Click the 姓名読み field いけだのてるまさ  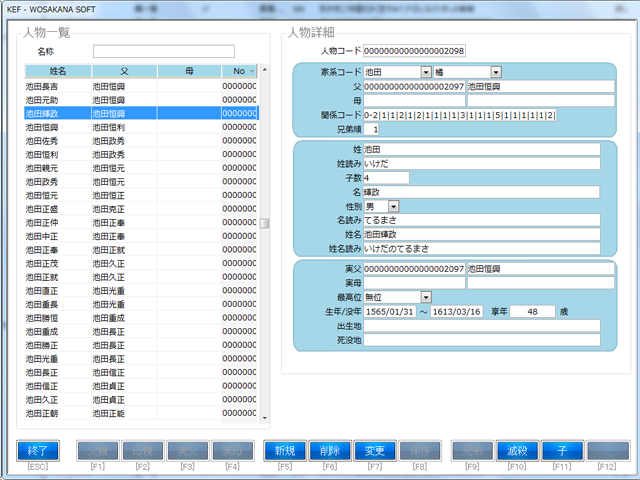[482, 249]
